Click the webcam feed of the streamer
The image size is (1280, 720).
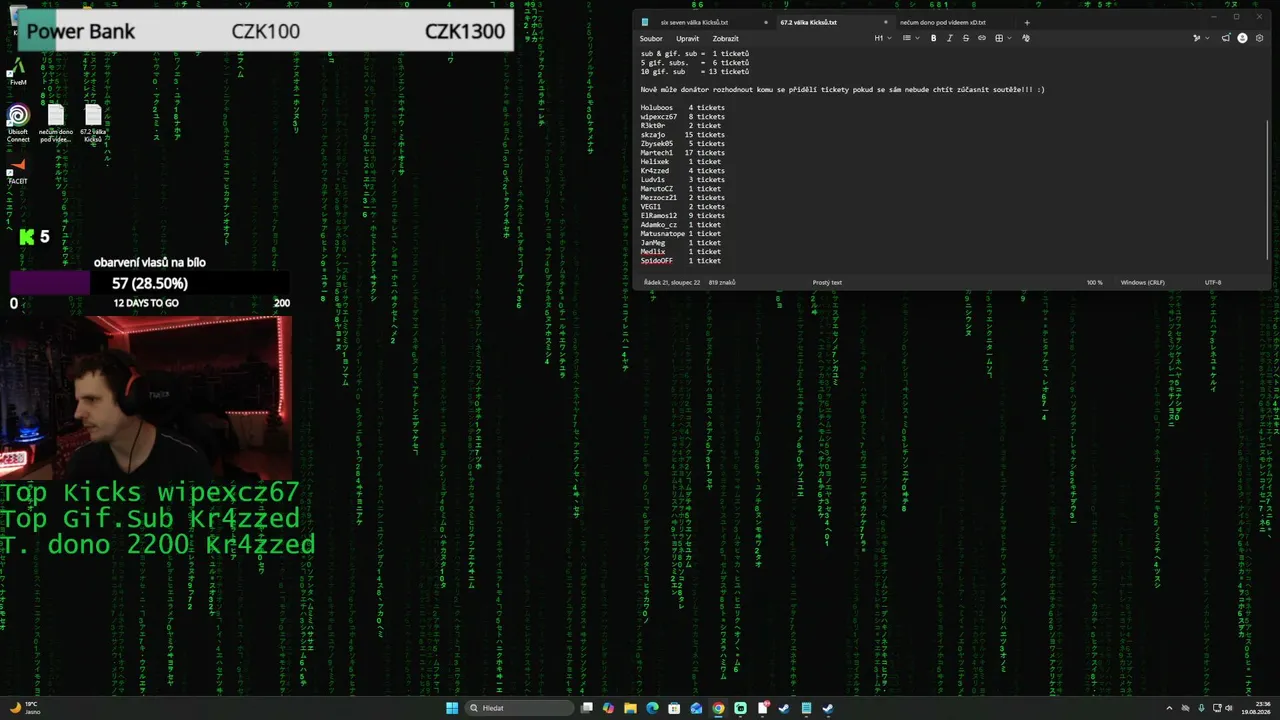pyautogui.click(x=148, y=398)
